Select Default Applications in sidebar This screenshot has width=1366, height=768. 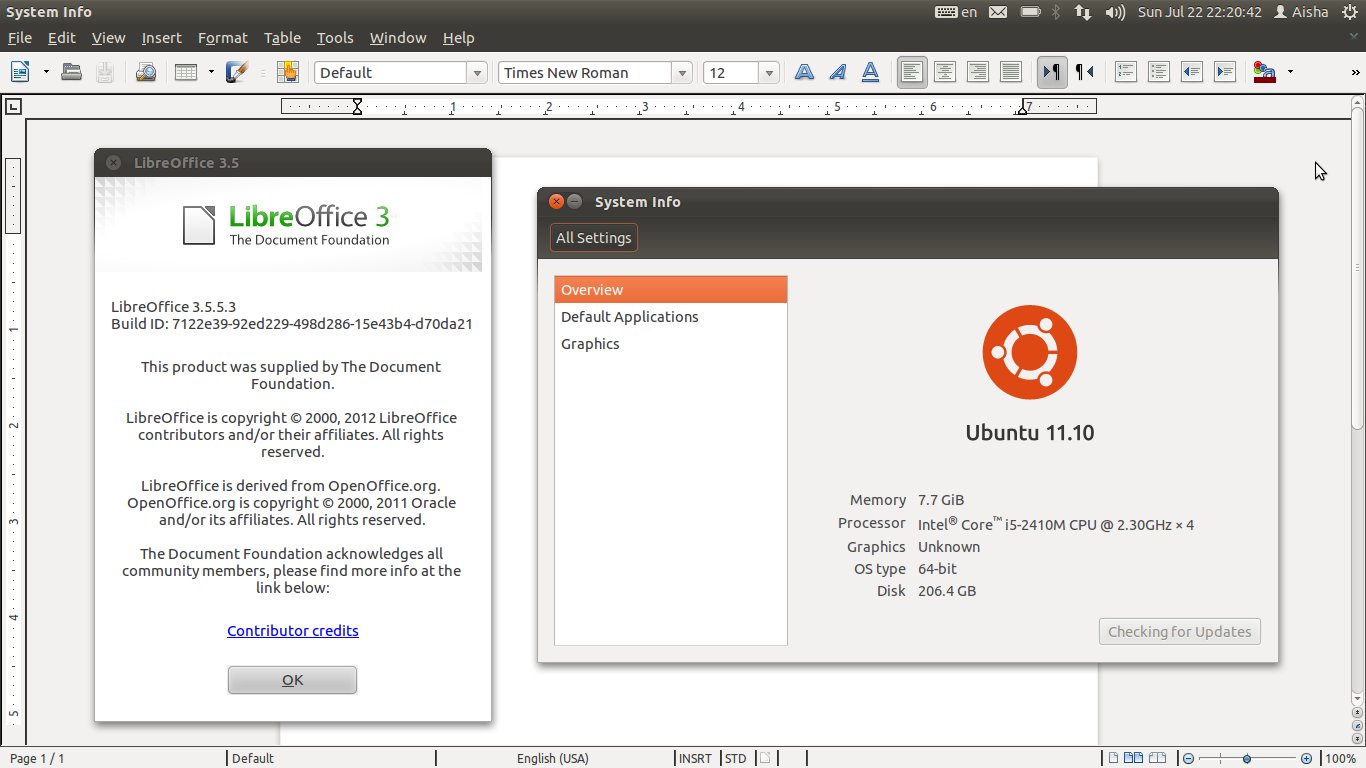pyautogui.click(x=671, y=317)
